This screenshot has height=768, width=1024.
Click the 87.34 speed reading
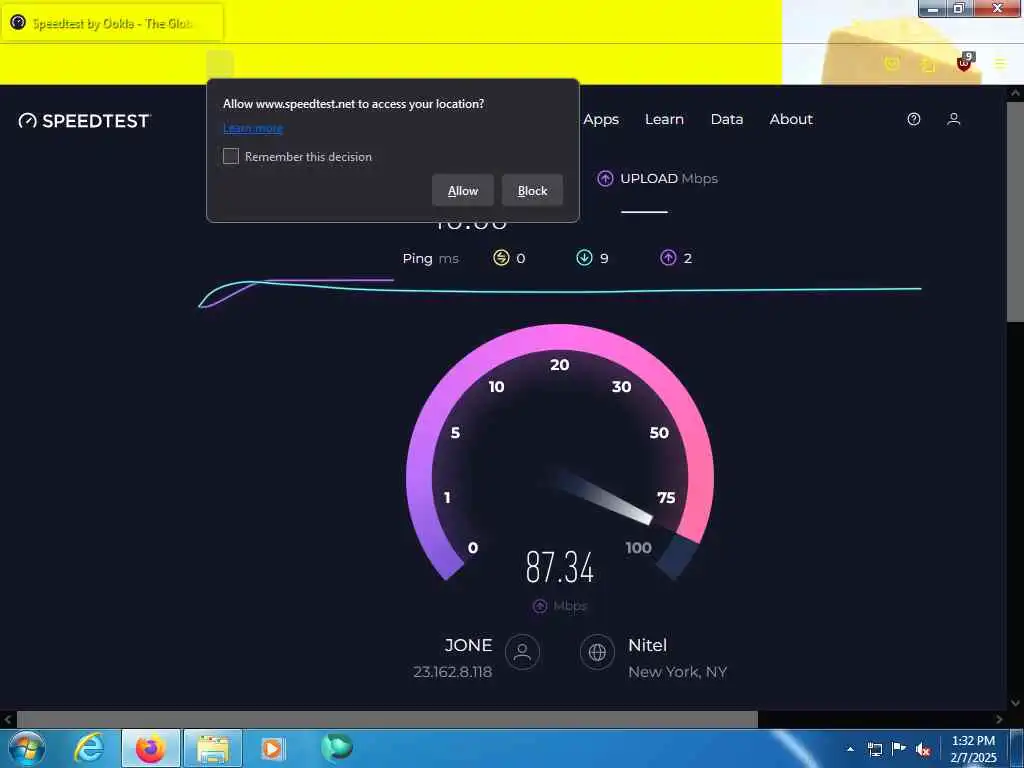pyautogui.click(x=560, y=567)
